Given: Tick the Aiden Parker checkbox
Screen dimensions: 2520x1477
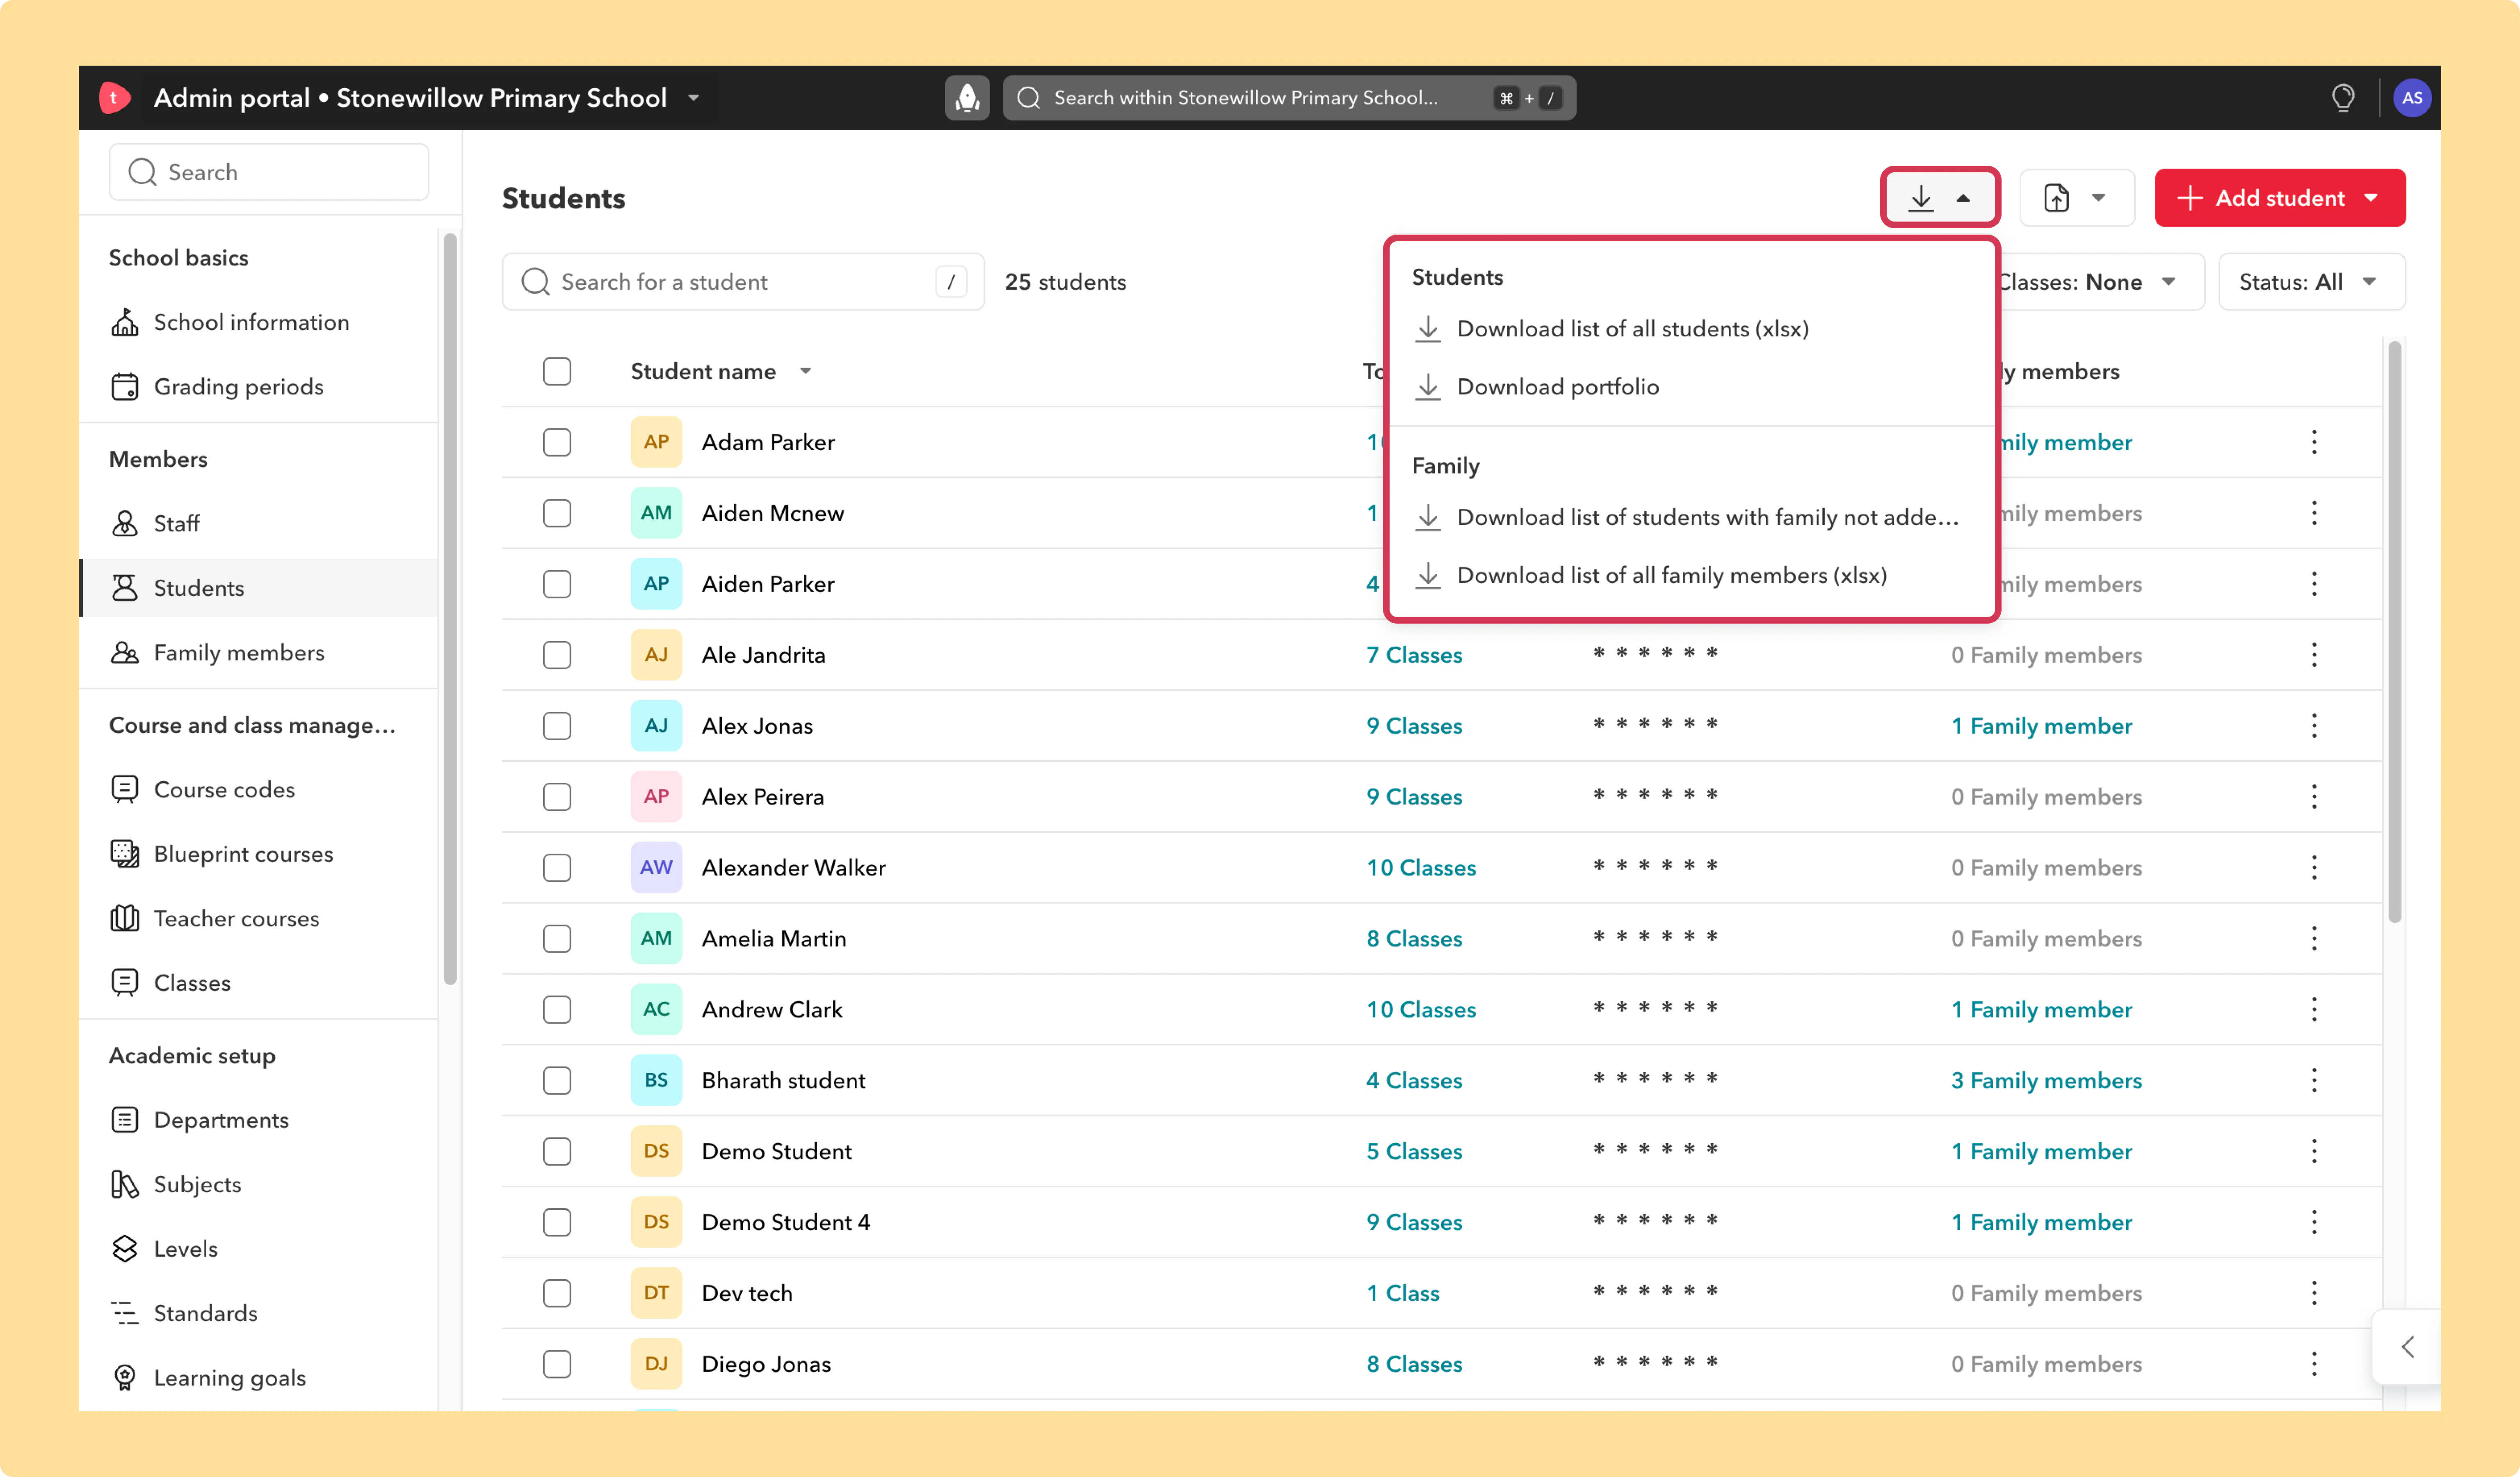Looking at the screenshot, I should [557, 584].
